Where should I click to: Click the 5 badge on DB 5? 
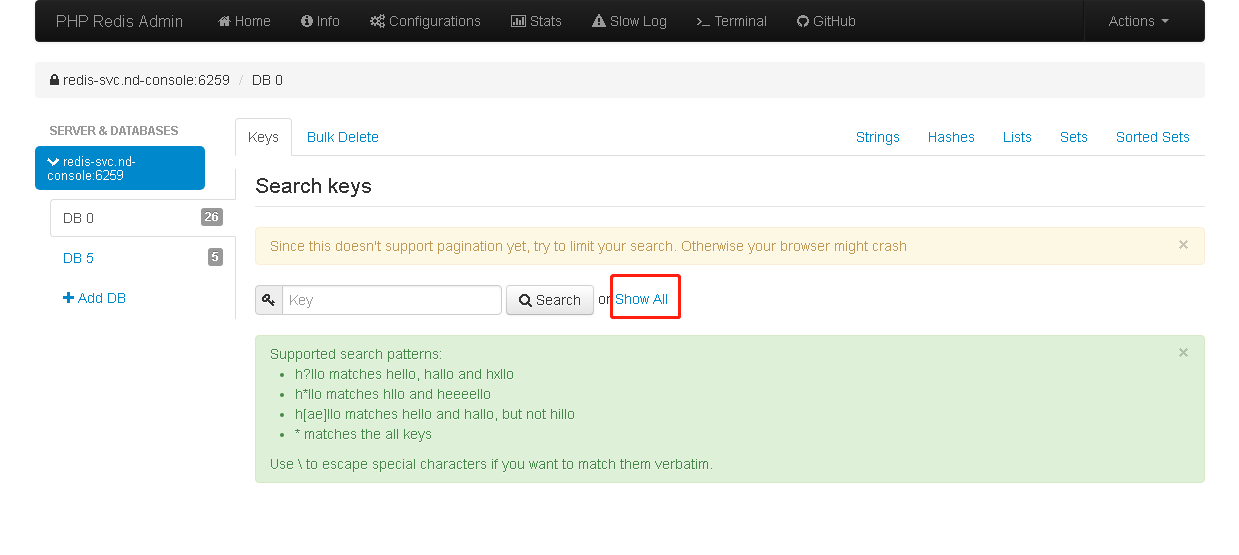point(215,257)
